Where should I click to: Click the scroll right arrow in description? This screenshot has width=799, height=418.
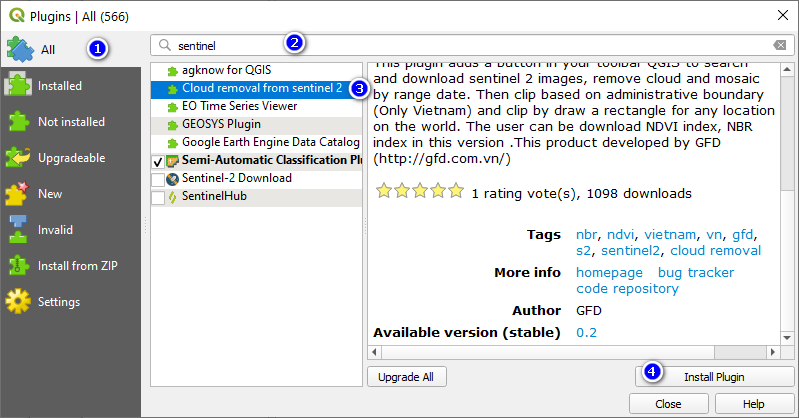[x=773, y=352]
